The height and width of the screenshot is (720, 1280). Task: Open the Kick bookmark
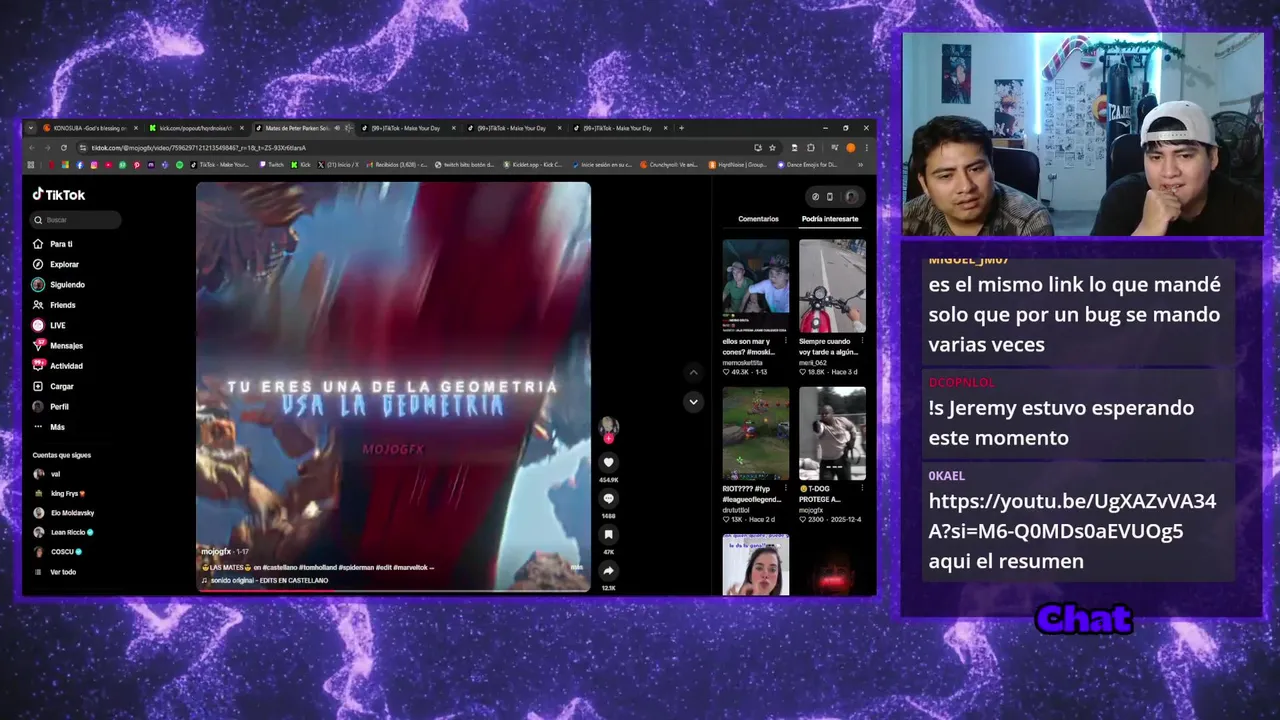pyautogui.click(x=301, y=165)
